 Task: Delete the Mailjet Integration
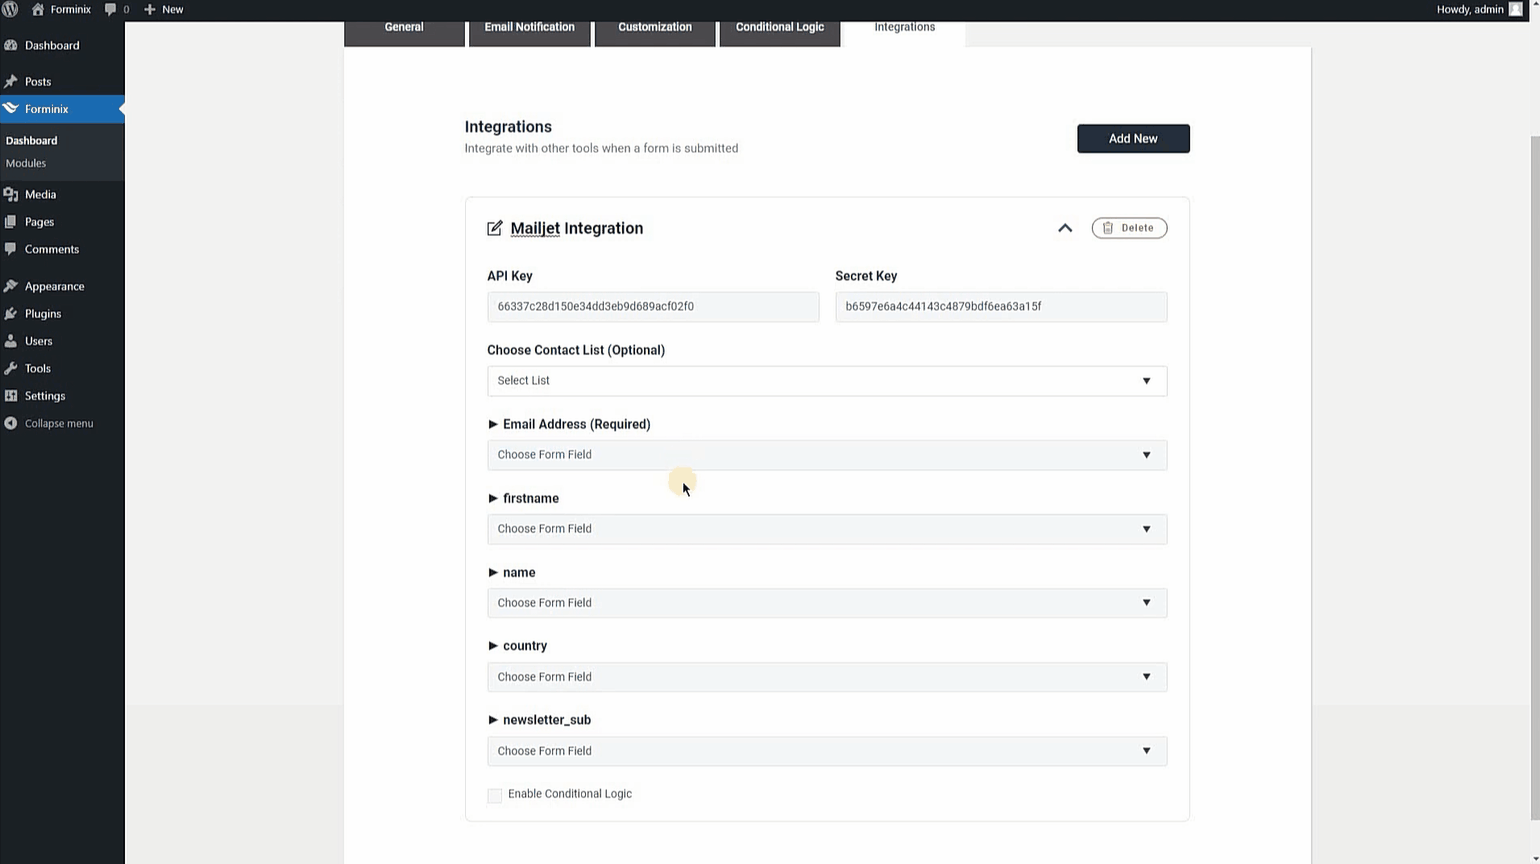click(1129, 228)
